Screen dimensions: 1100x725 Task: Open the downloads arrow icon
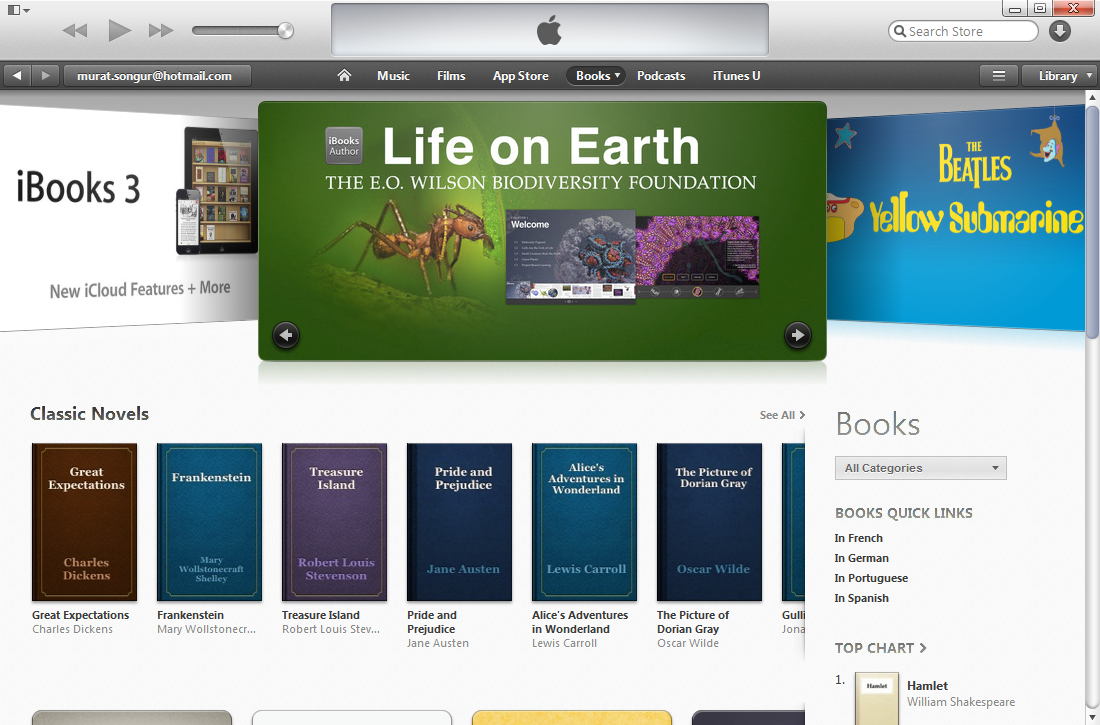[1059, 31]
